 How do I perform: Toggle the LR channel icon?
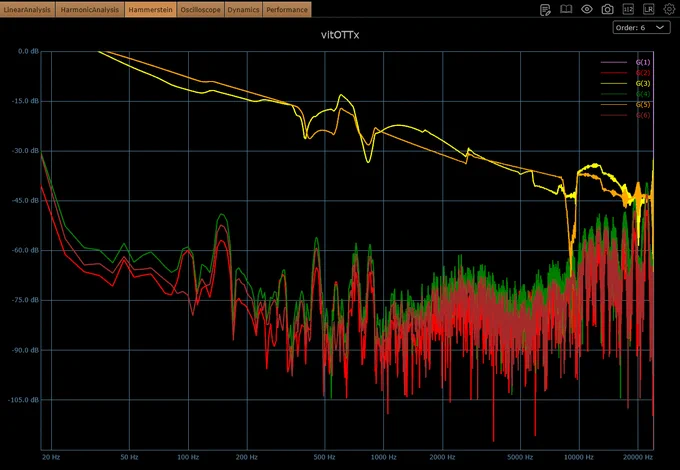point(648,9)
